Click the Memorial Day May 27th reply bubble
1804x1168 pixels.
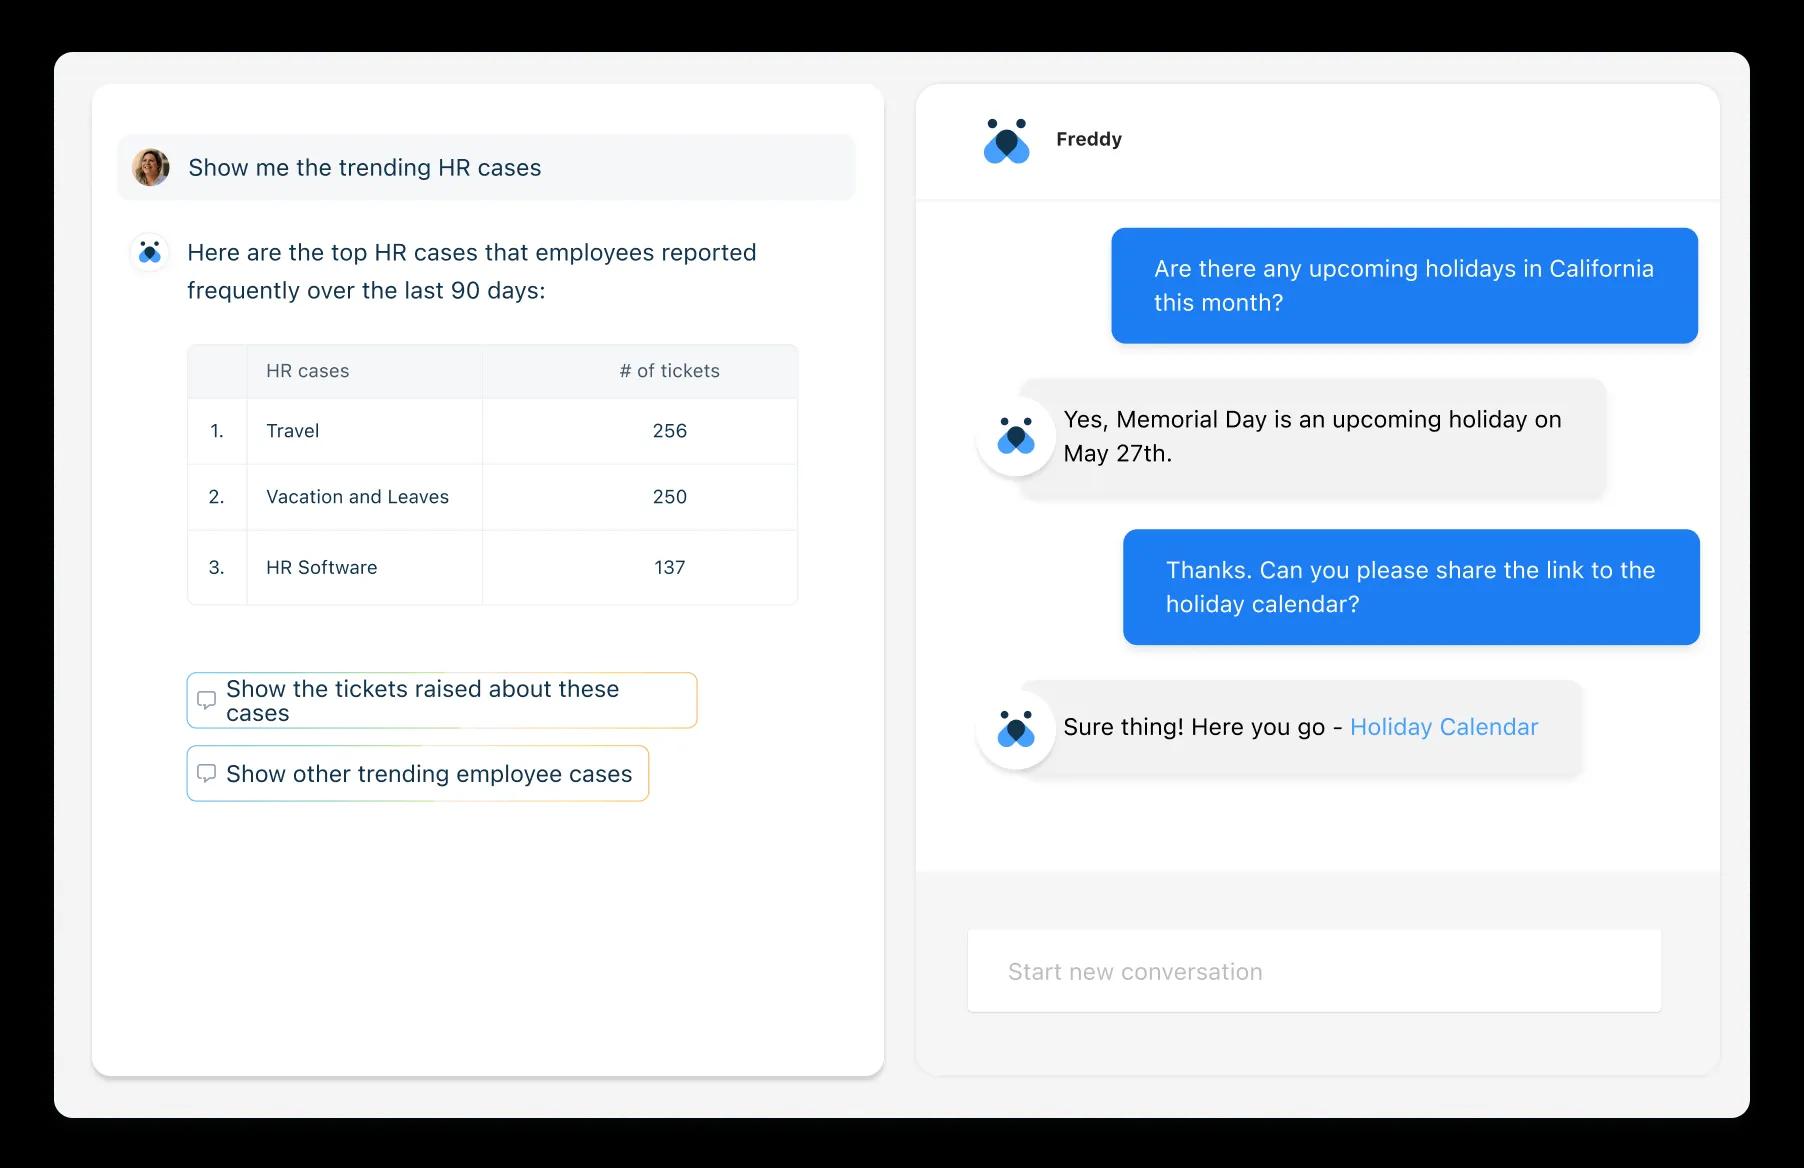coord(1313,437)
